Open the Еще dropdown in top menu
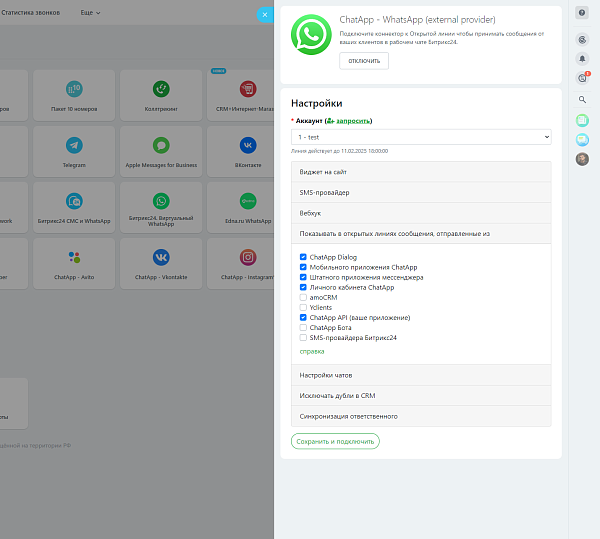 (x=90, y=13)
